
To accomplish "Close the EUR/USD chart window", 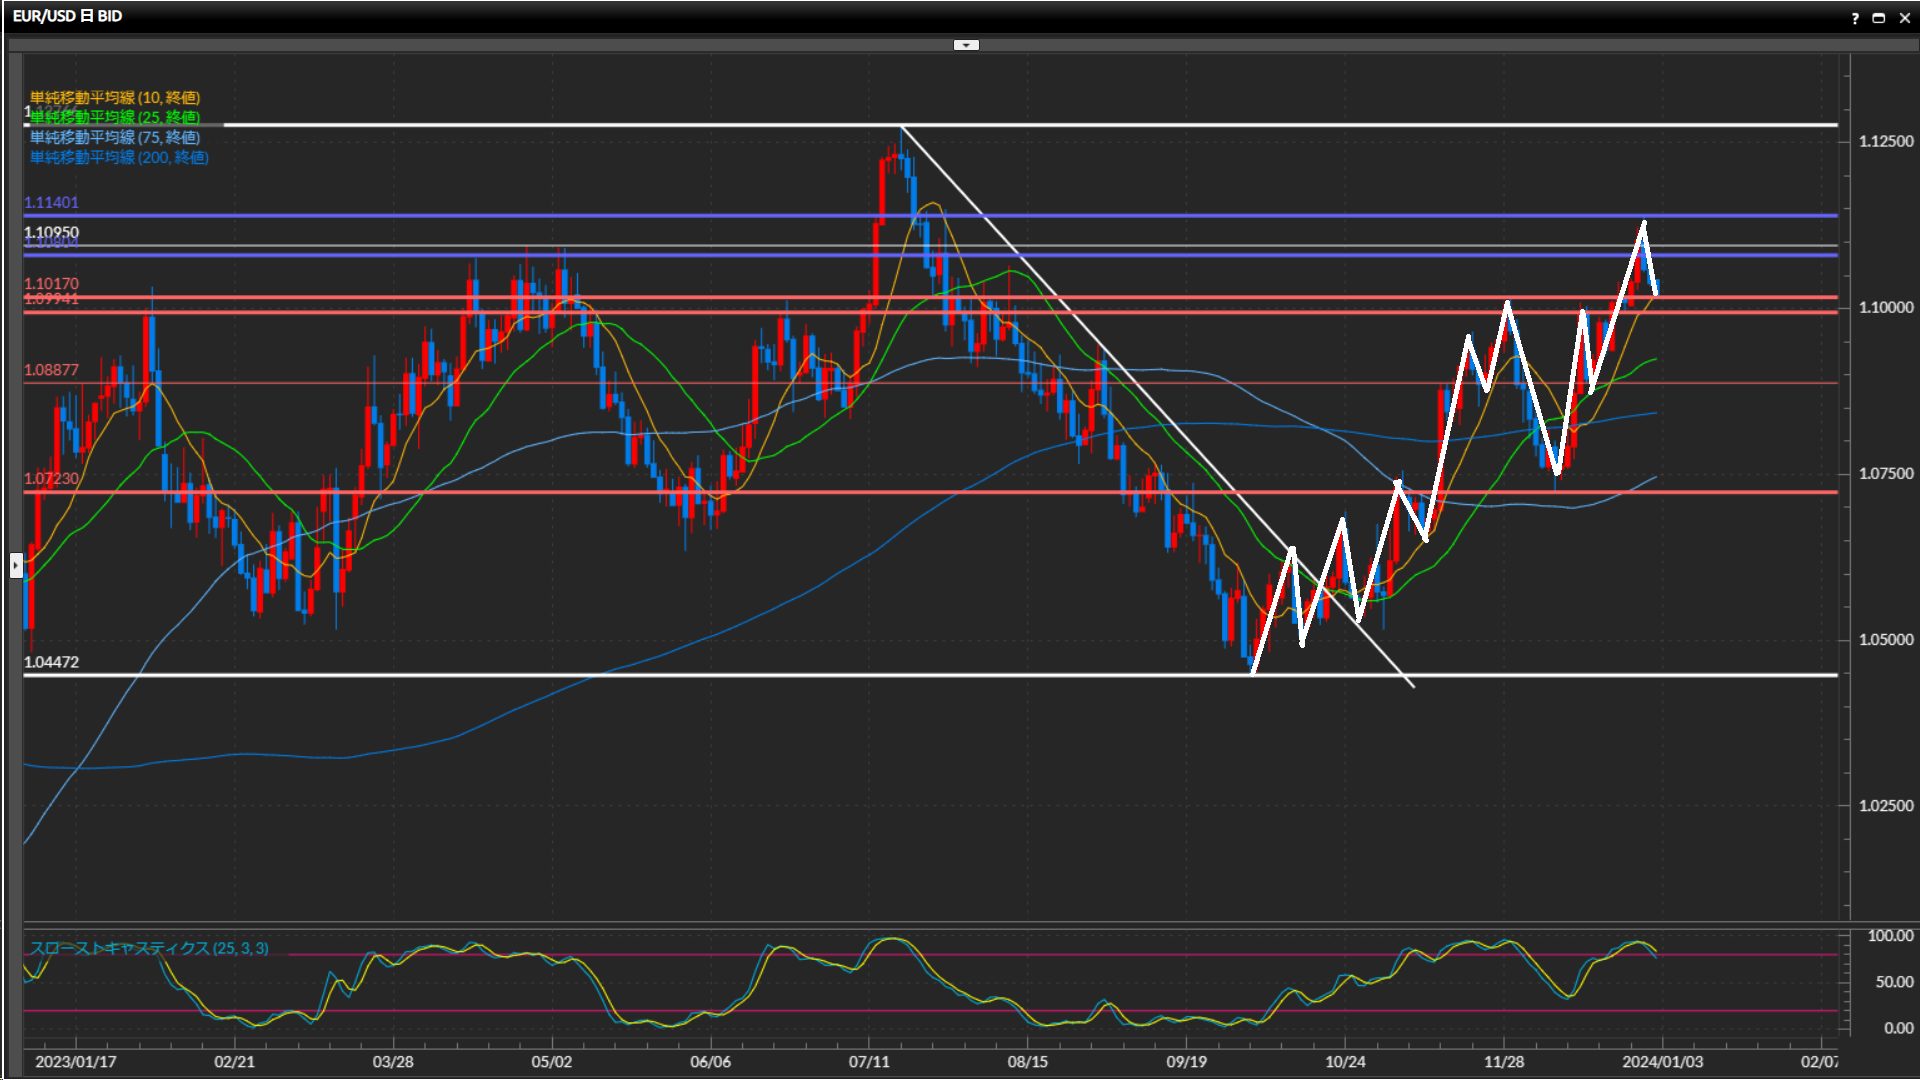I will click(x=1904, y=18).
